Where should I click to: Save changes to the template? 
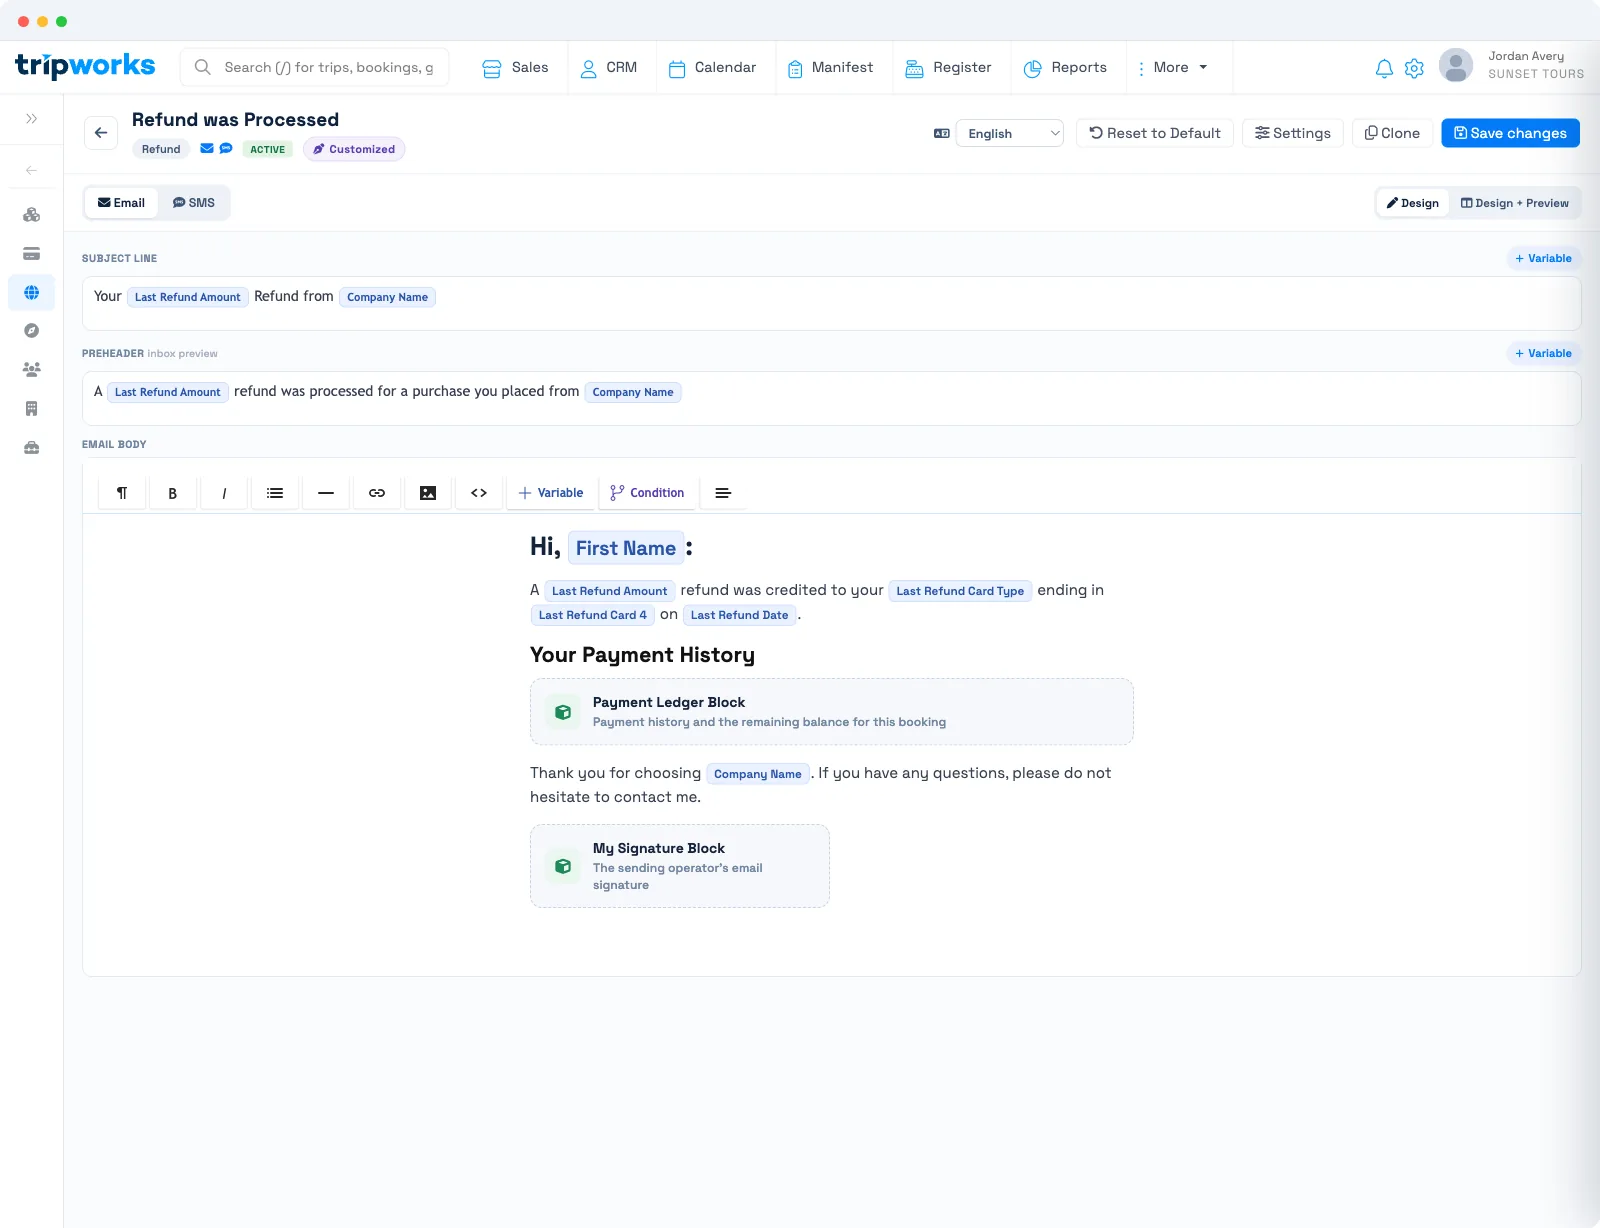point(1510,133)
